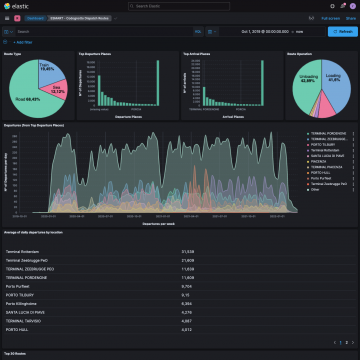Click the Search Elastic global field
The image size is (360, 360).
point(179,6)
